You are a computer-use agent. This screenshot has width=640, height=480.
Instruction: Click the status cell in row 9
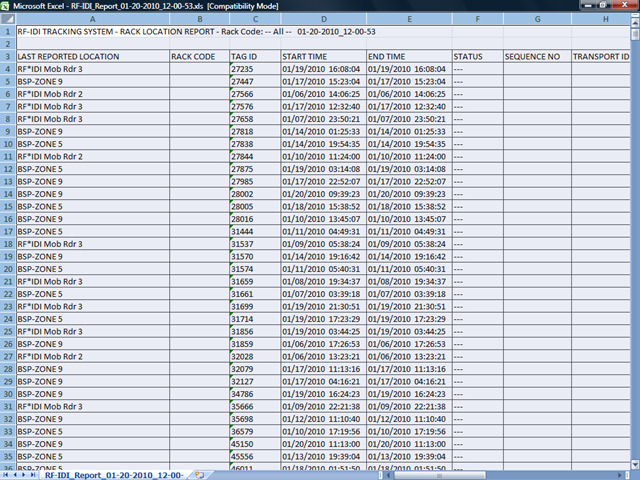(478, 131)
